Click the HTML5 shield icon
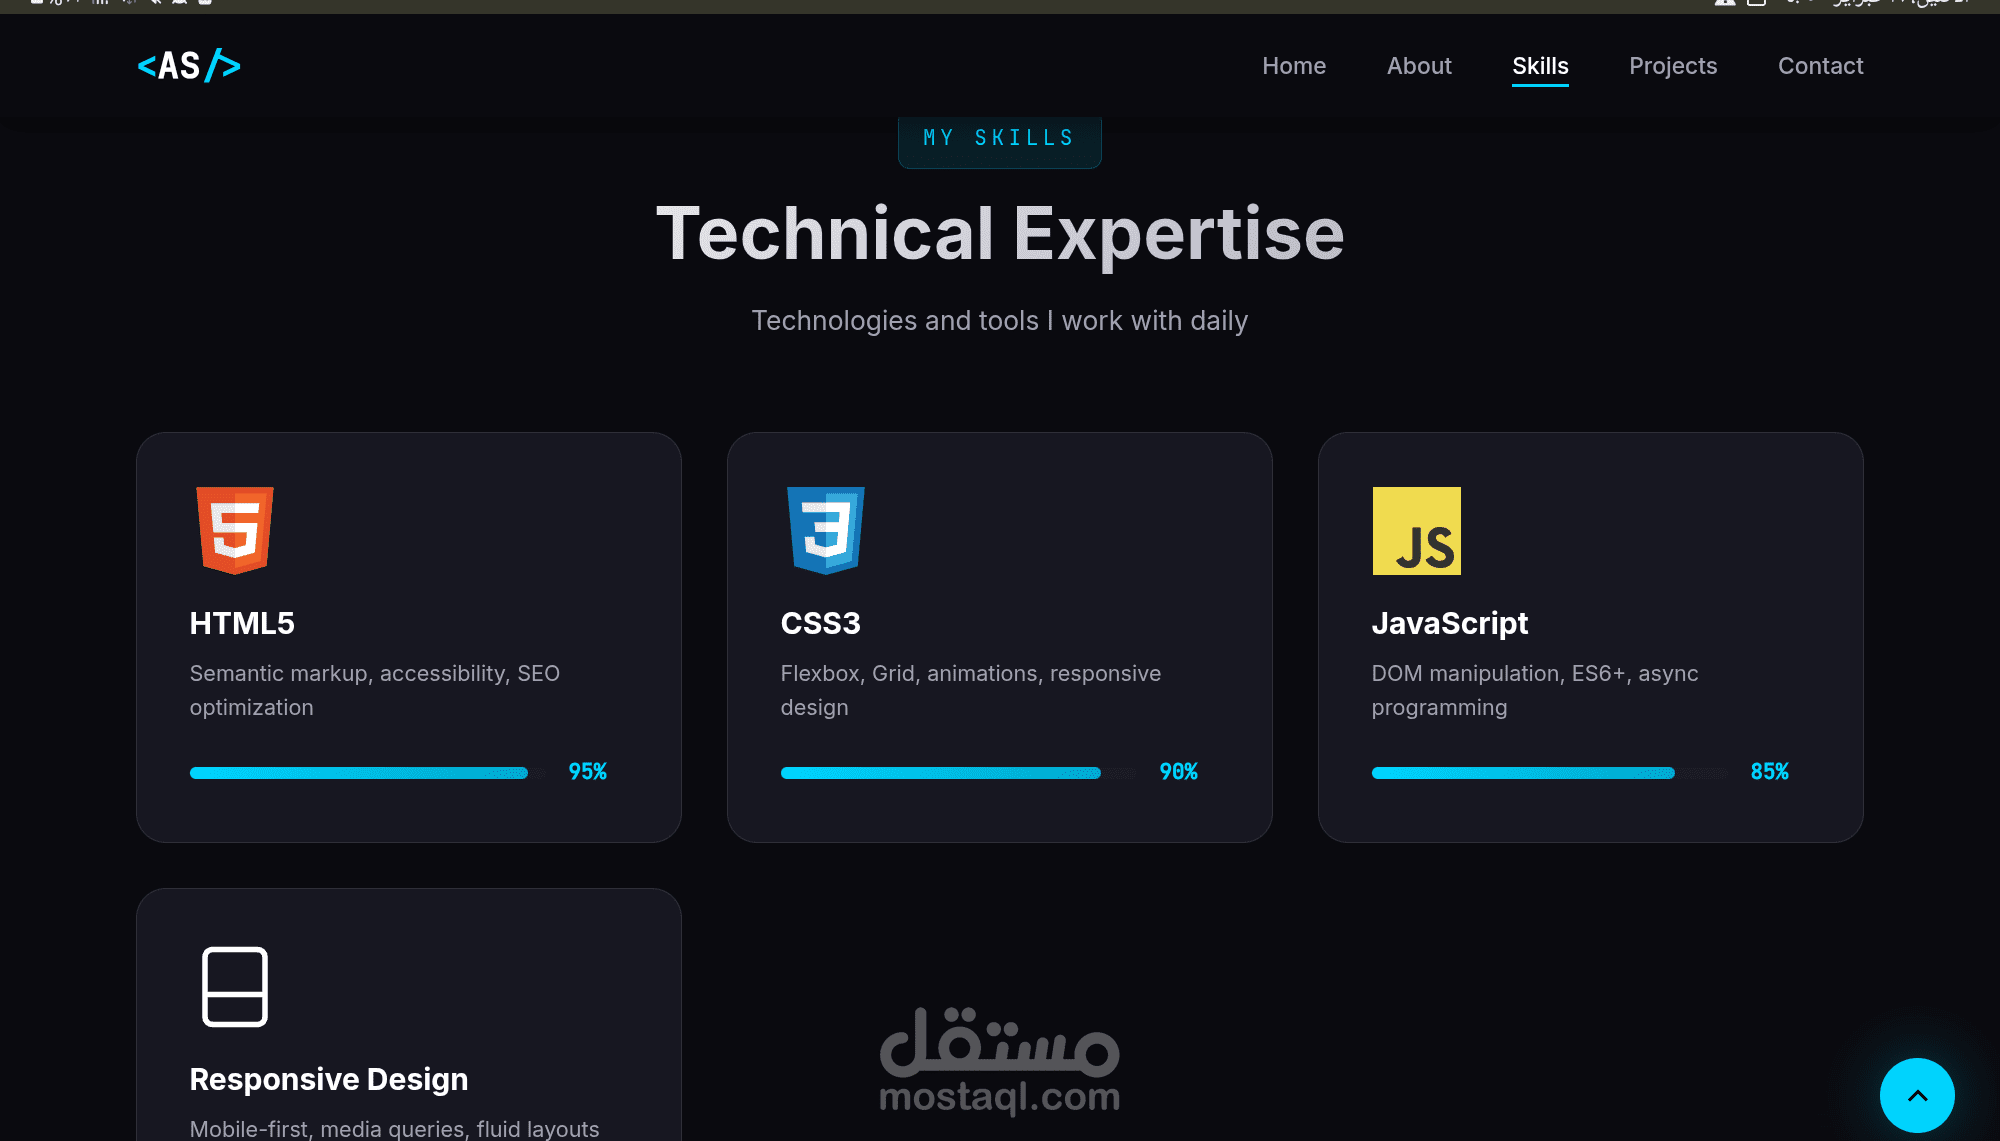Image resolution: width=2000 pixels, height=1141 pixels. coord(235,530)
